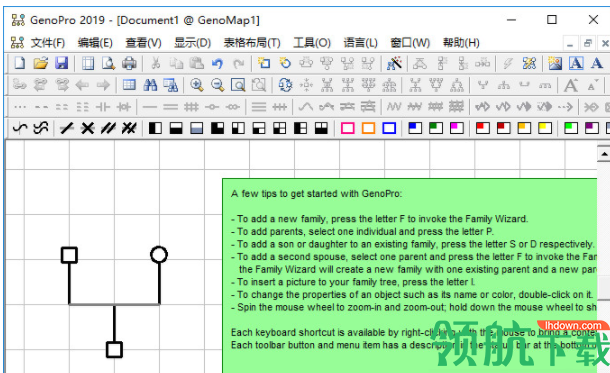Restore the inner document window
Screen dimensions: 610x373
point(588,43)
